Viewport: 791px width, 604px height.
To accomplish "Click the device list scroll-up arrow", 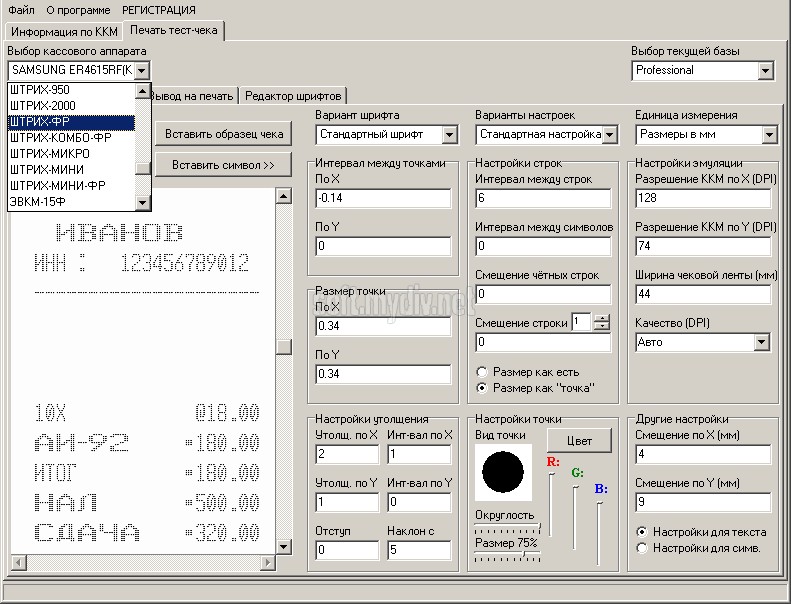I will [143, 91].
